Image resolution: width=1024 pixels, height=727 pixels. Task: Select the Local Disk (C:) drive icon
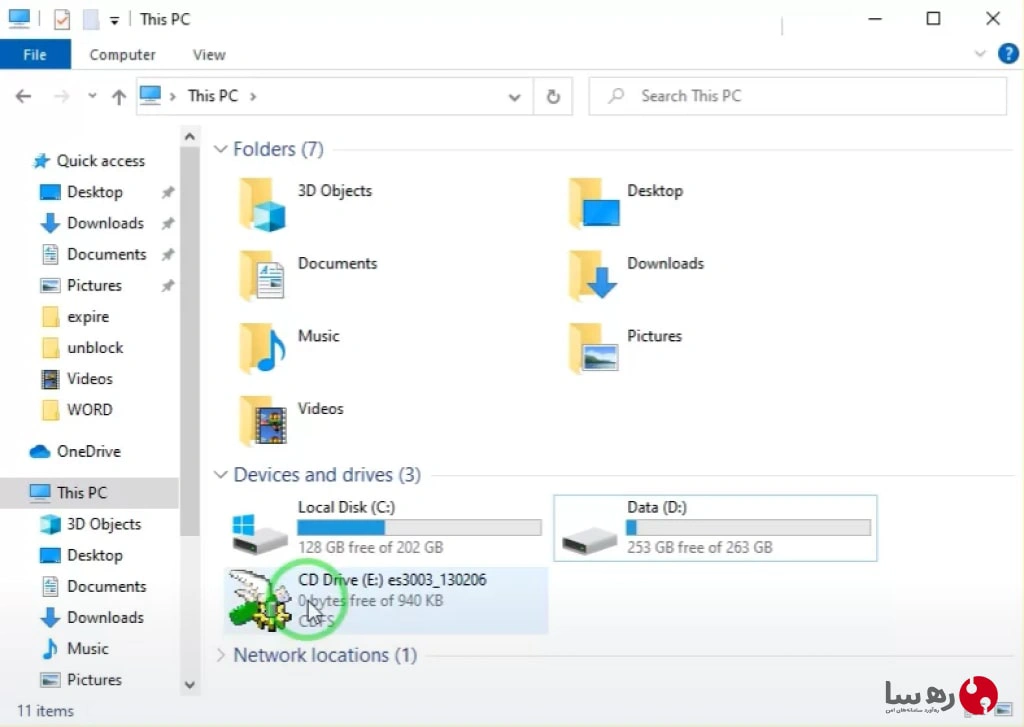[x=259, y=534]
